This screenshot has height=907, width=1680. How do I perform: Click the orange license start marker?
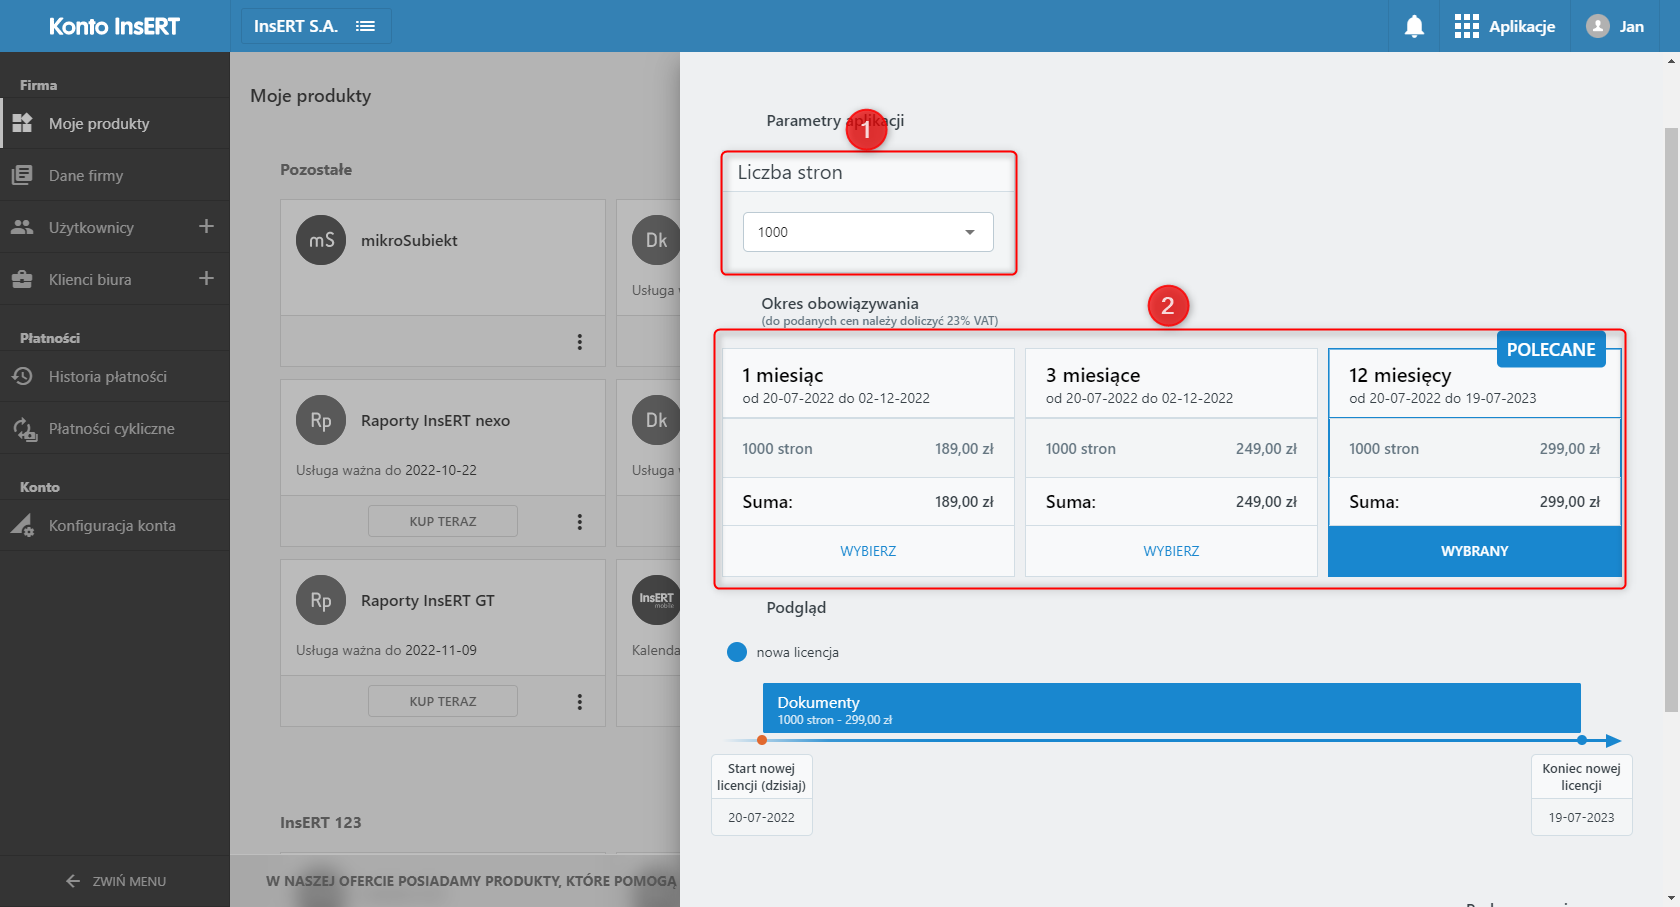click(x=762, y=740)
